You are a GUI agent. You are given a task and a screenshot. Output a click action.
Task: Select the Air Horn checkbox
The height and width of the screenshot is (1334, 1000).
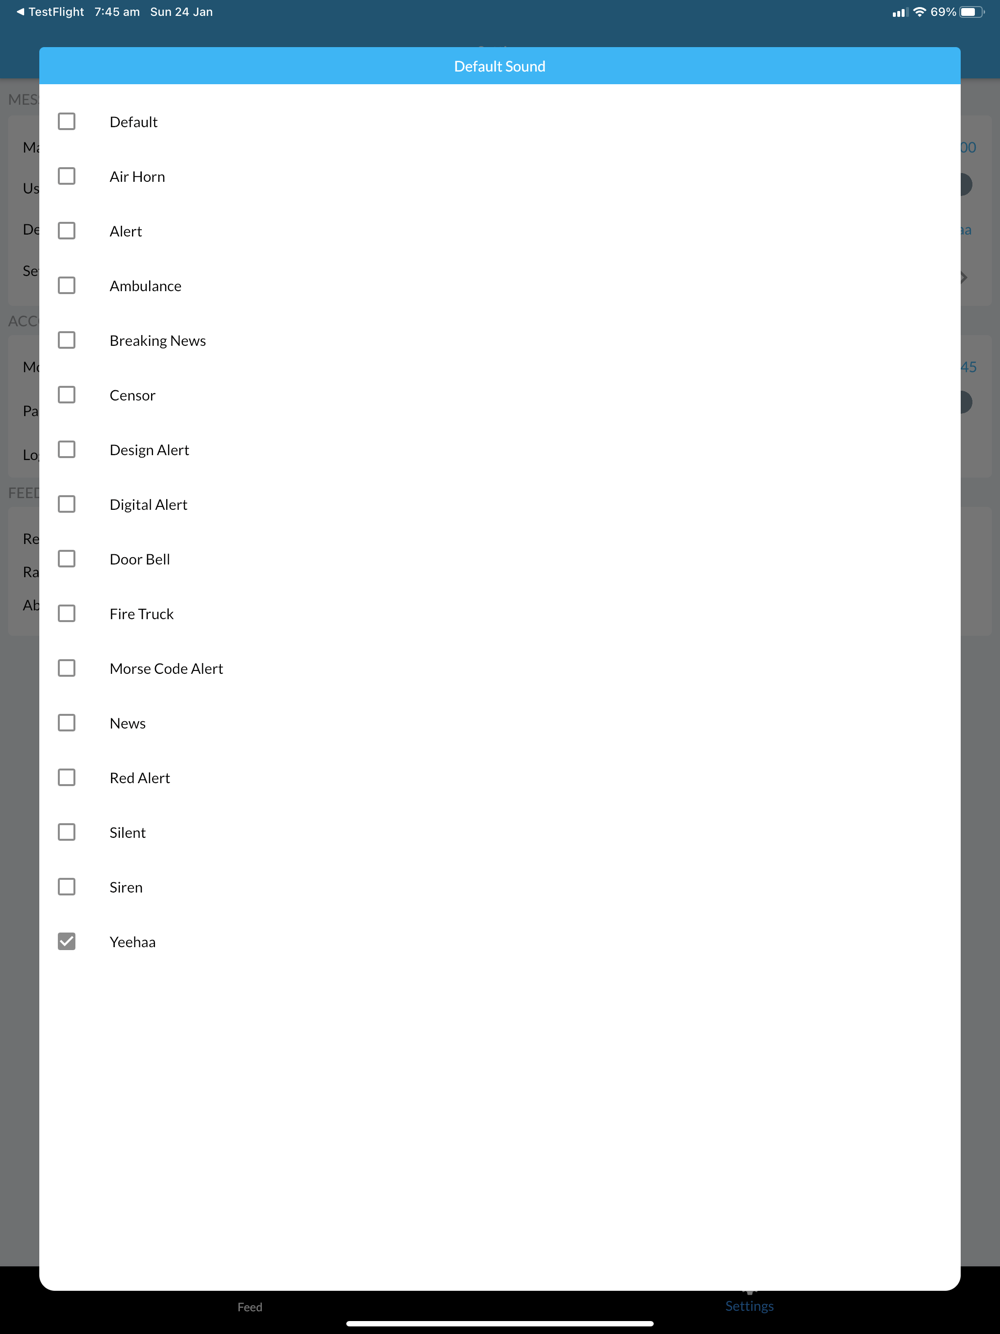coord(67,176)
